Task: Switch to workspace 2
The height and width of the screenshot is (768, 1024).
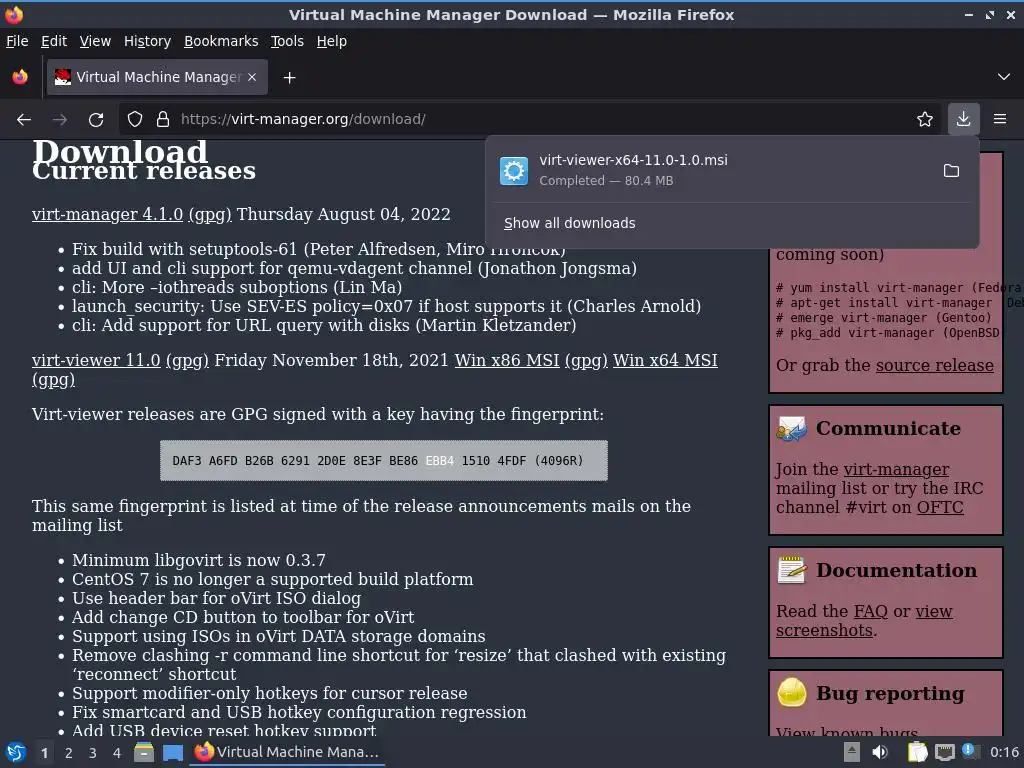Action: (x=69, y=753)
